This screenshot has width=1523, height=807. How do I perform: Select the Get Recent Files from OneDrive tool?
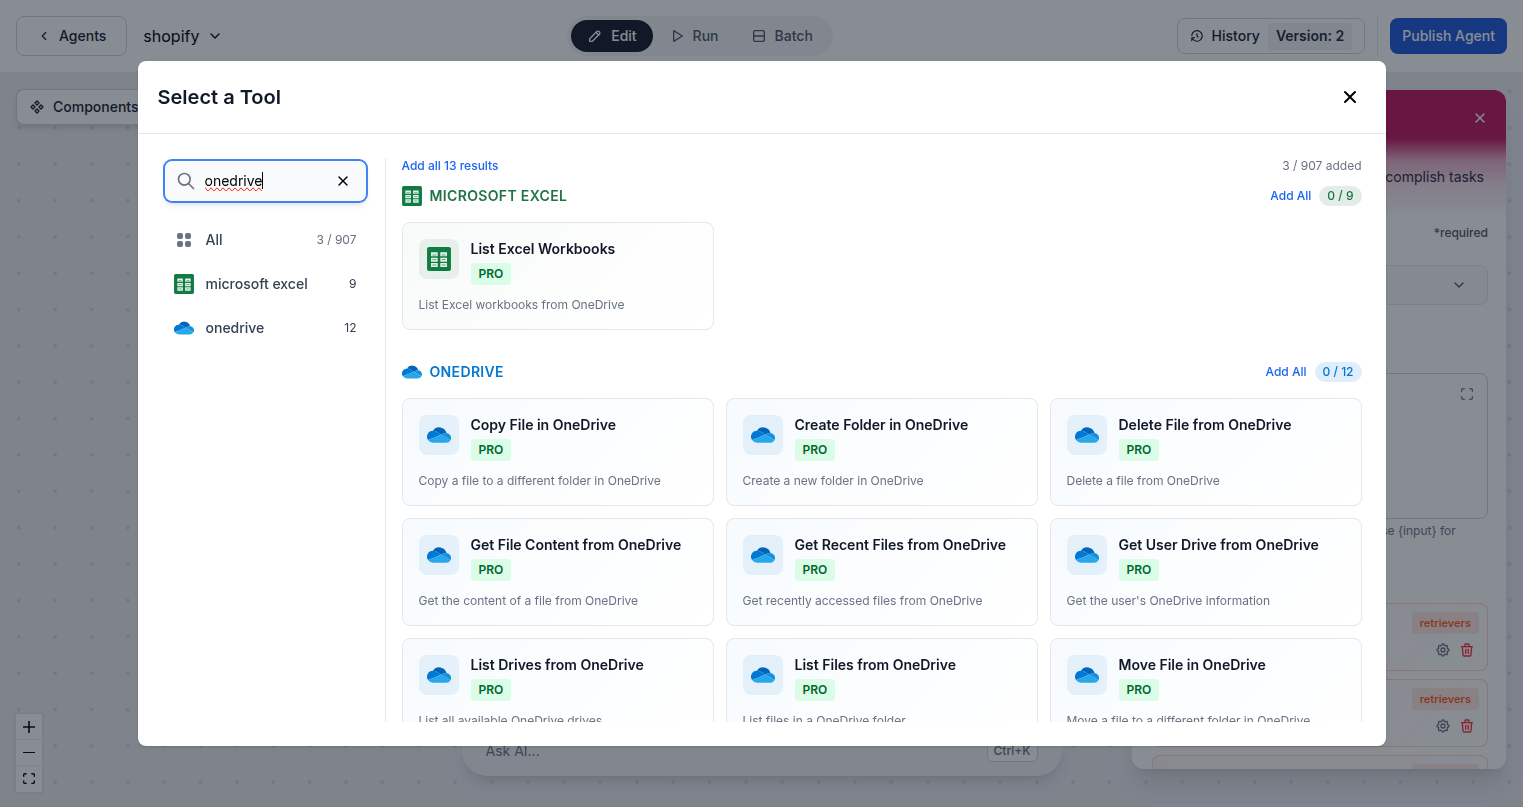(x=881, y=571)
